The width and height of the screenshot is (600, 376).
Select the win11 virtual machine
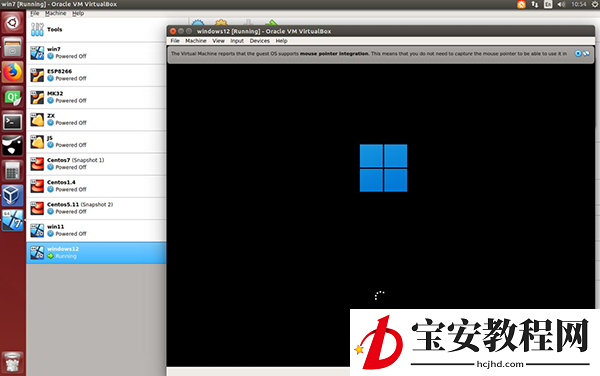coord(96,230)
